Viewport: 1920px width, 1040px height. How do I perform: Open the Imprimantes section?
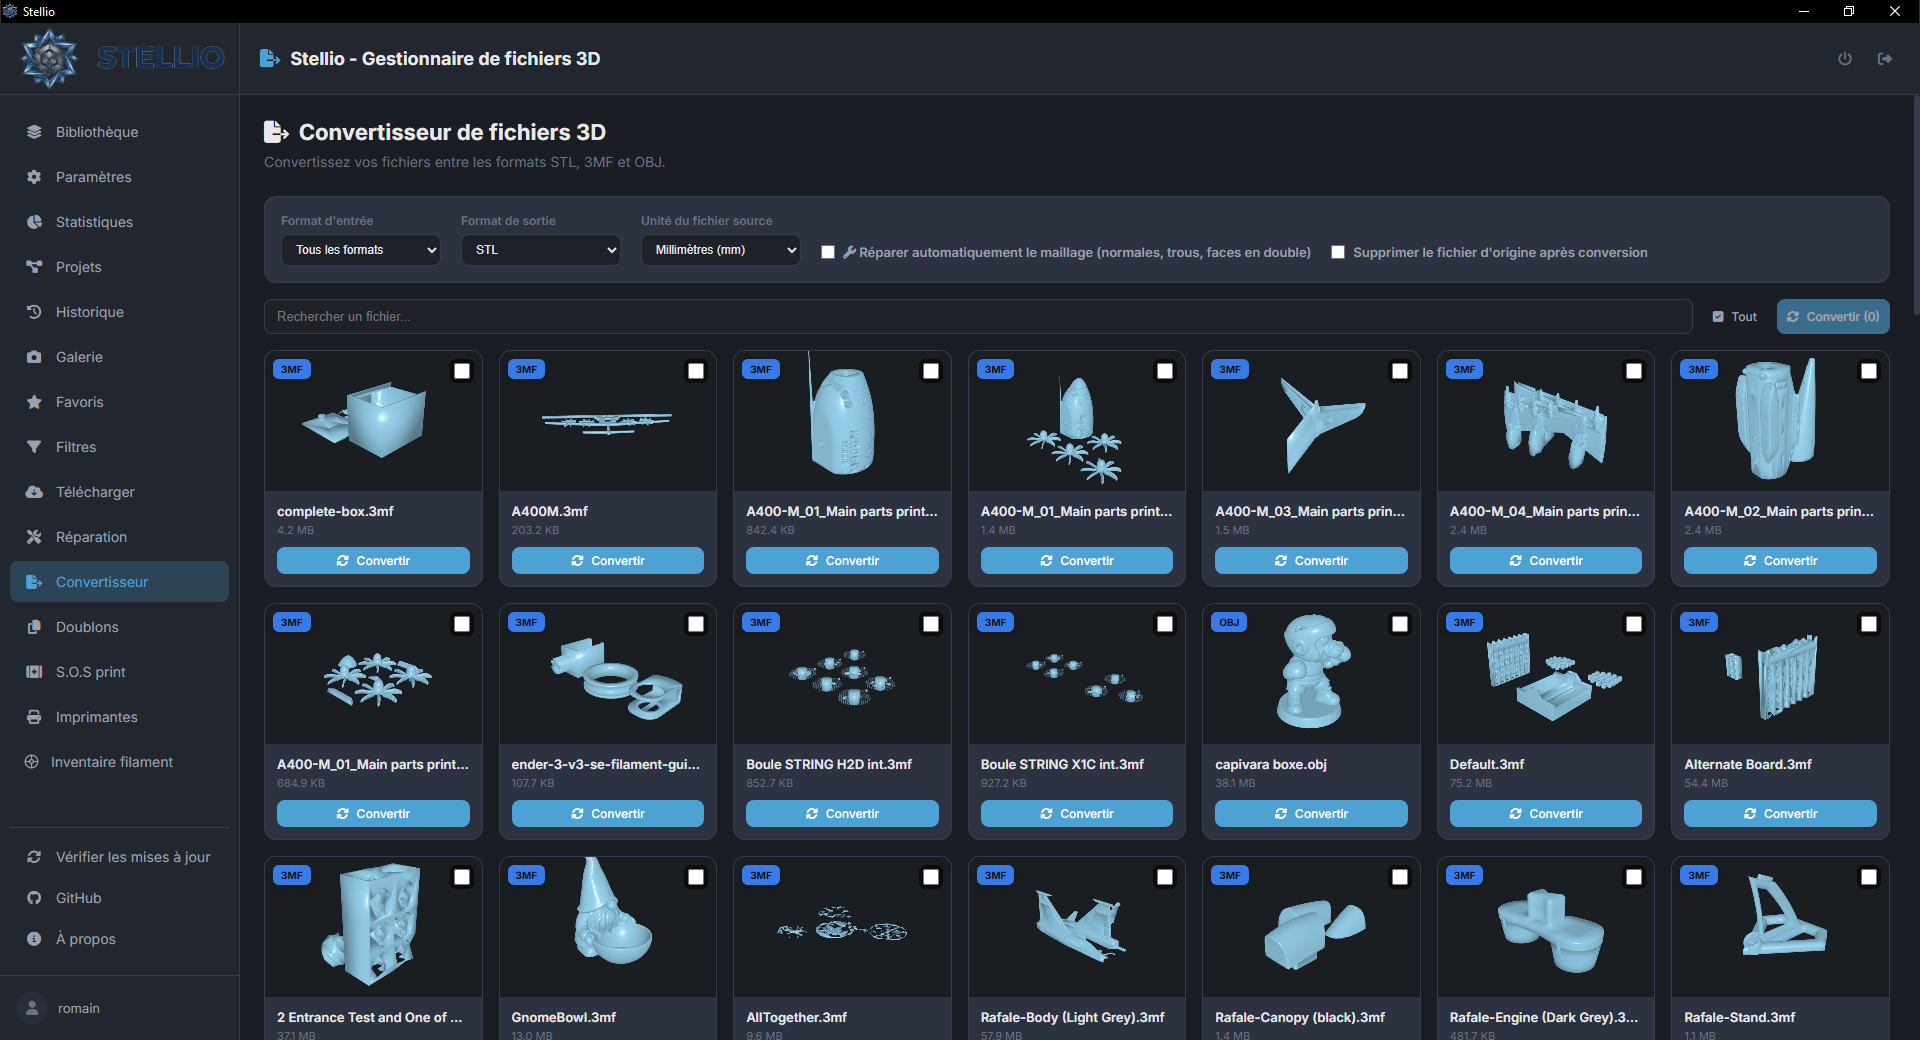pos(119,717)
